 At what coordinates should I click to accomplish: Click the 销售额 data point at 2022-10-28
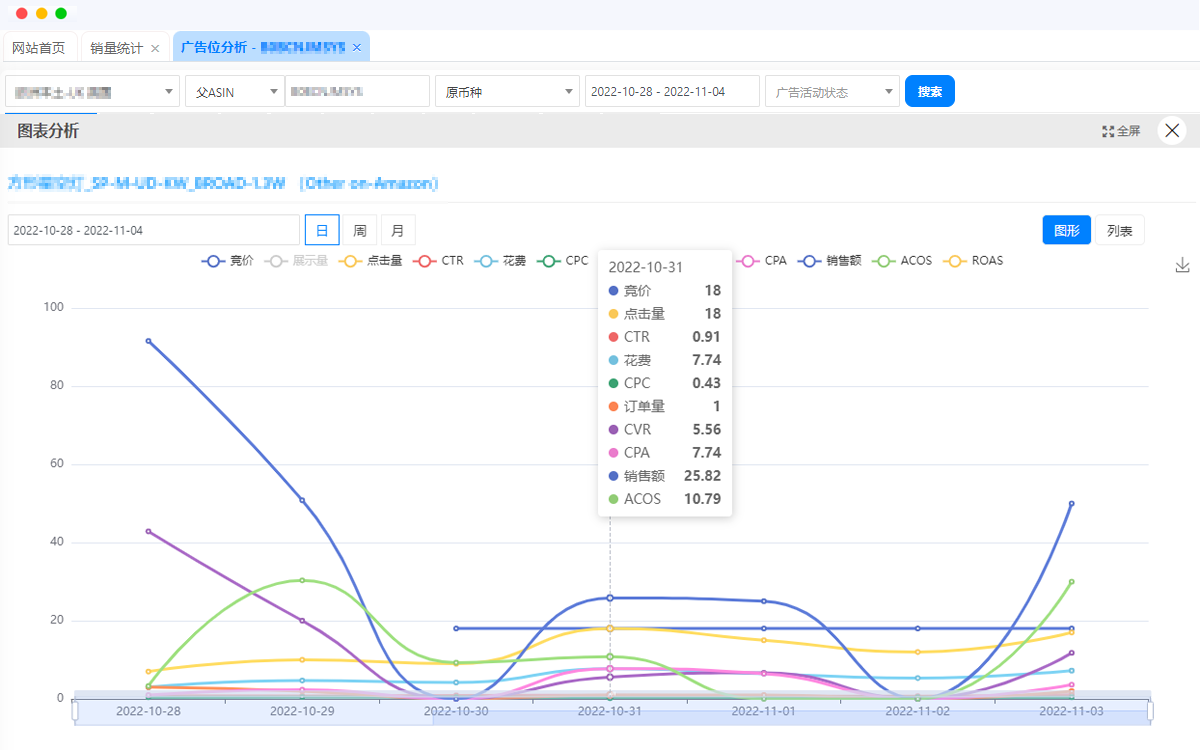coord(148,341)
